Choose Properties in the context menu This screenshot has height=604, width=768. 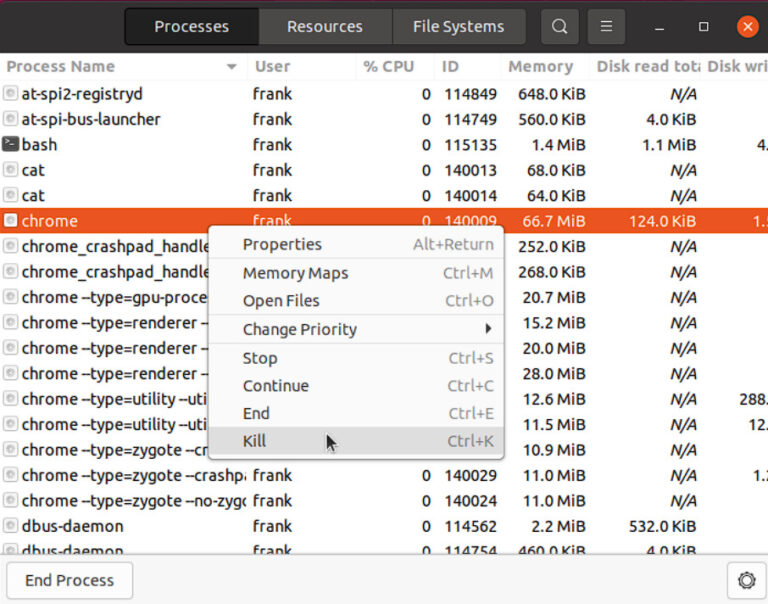click(x=282, y=244)
